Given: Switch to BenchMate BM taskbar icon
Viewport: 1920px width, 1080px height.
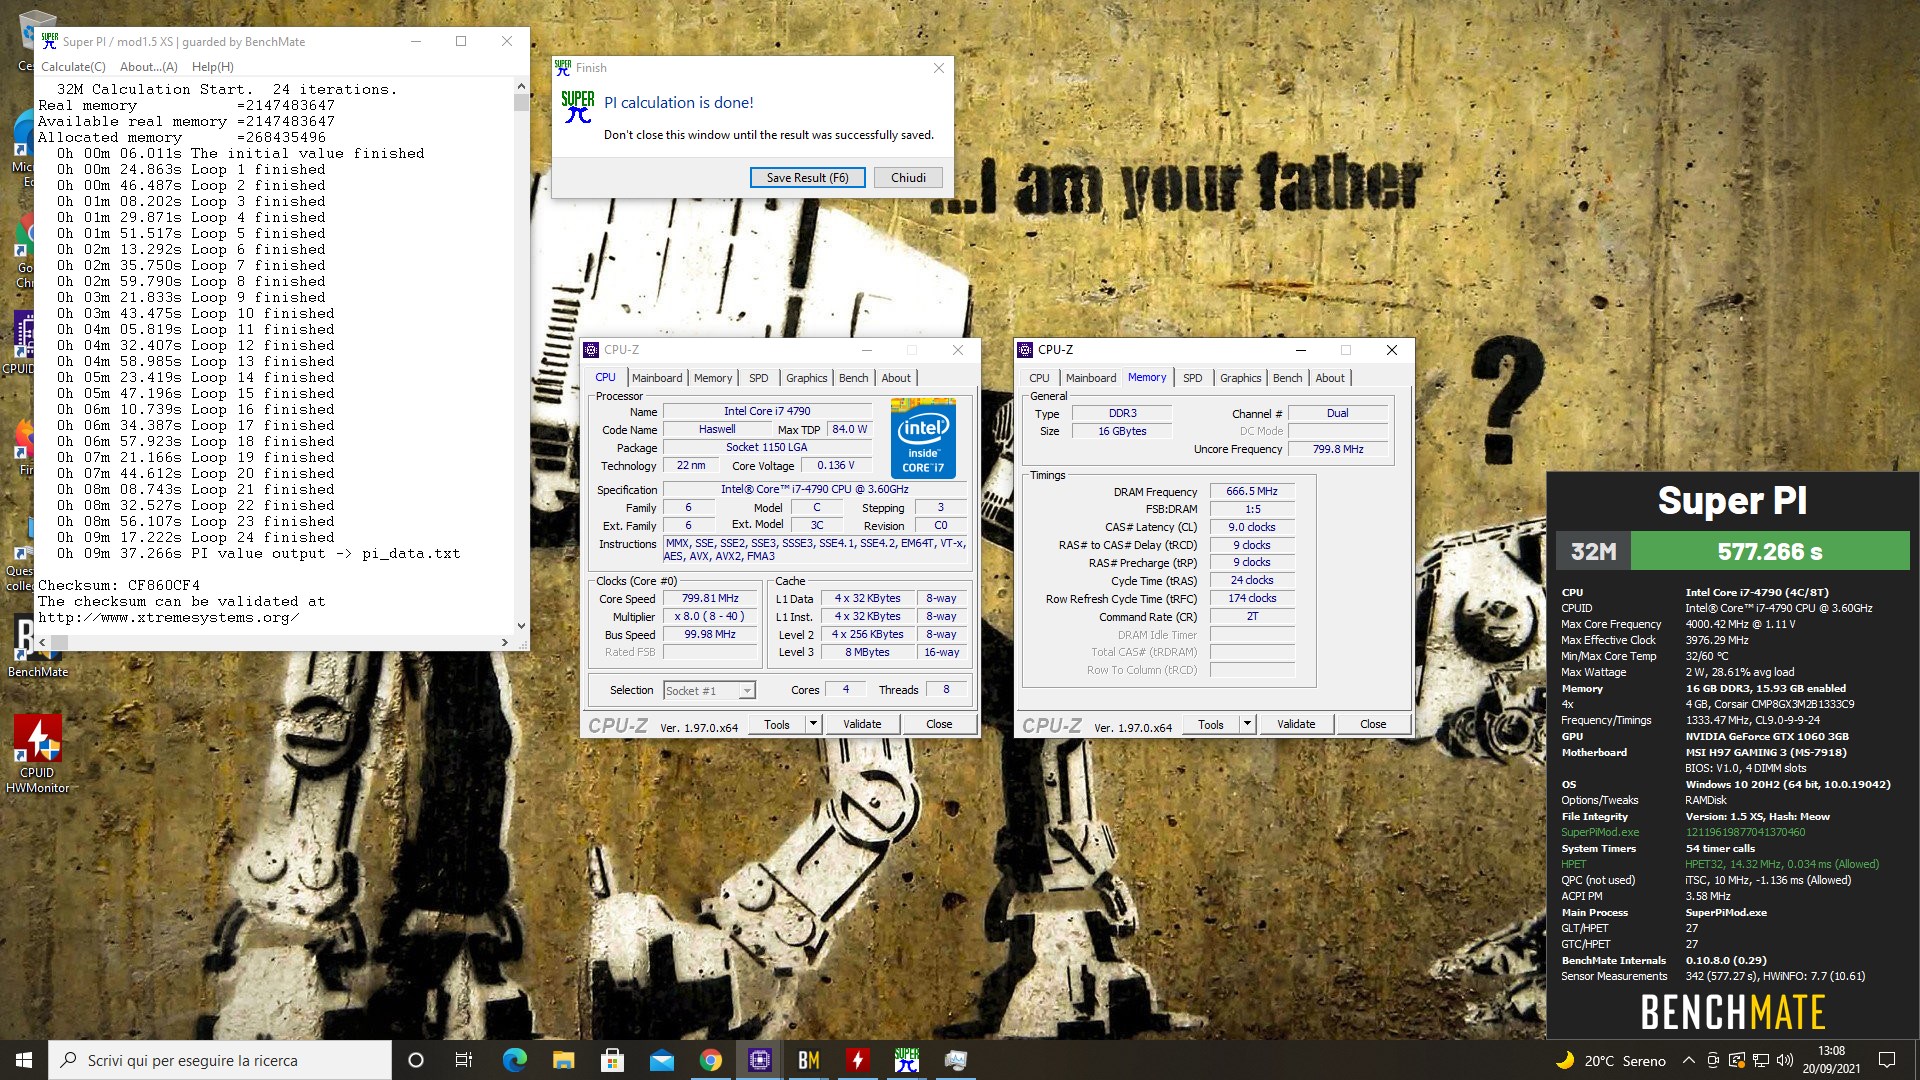Looking at the screenshot, I should coord(808,1060).
